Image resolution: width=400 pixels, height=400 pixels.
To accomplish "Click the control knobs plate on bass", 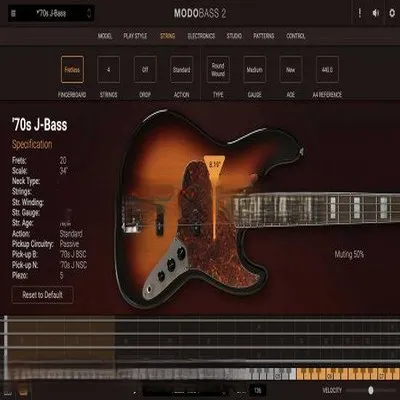I will 166,268.
